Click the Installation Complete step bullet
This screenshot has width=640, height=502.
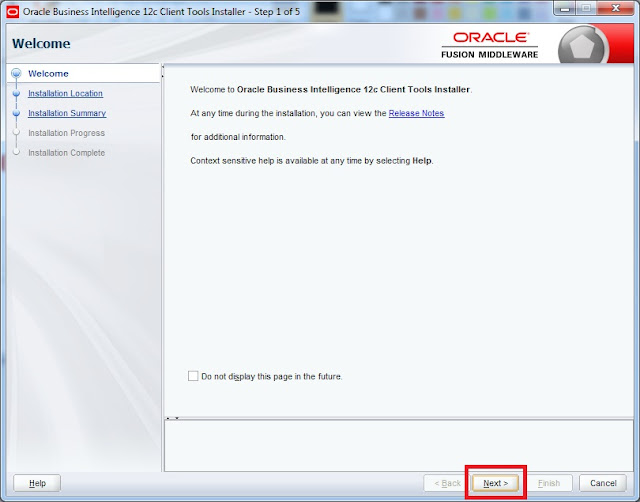(16, 152)
